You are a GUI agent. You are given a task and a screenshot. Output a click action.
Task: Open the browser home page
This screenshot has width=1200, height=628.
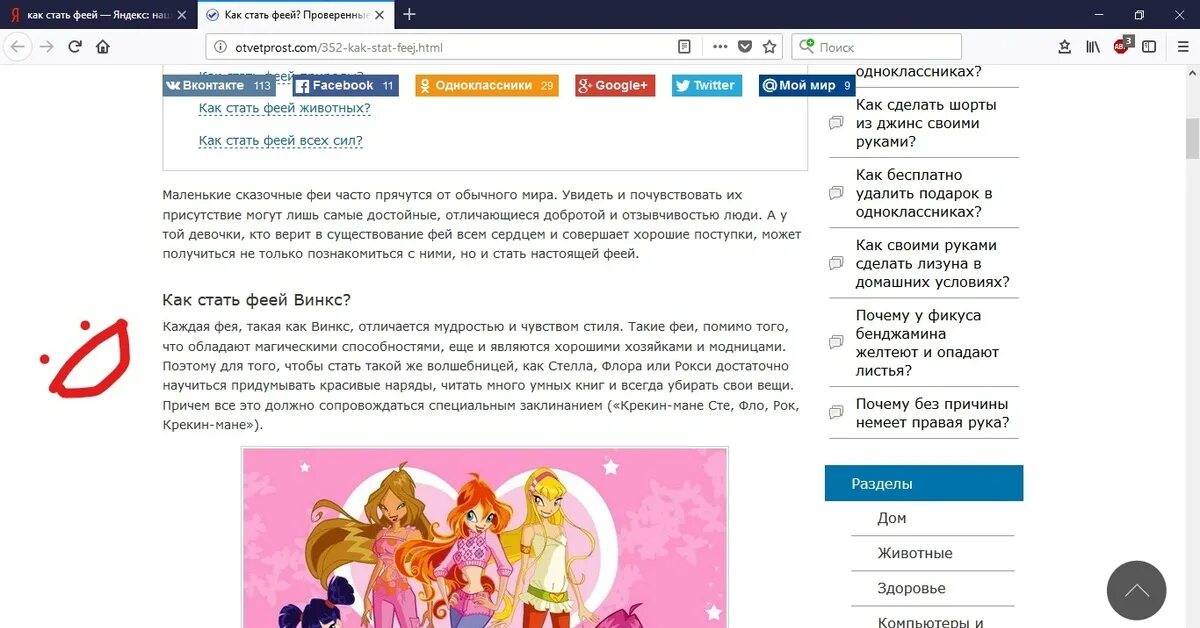(103, 47)
